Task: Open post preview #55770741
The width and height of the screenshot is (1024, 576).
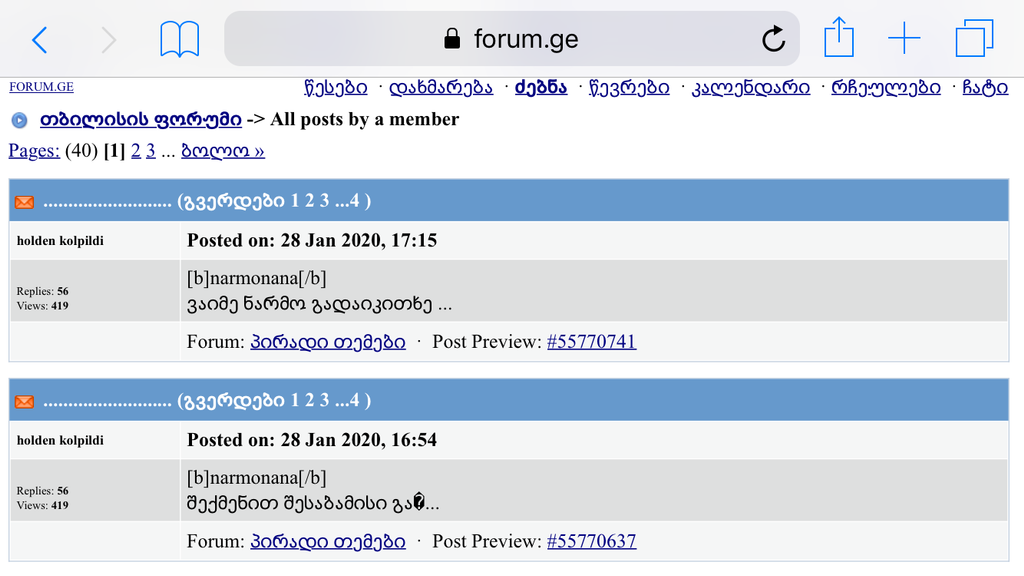Action: pyautogui.click(x=591, y=342)
